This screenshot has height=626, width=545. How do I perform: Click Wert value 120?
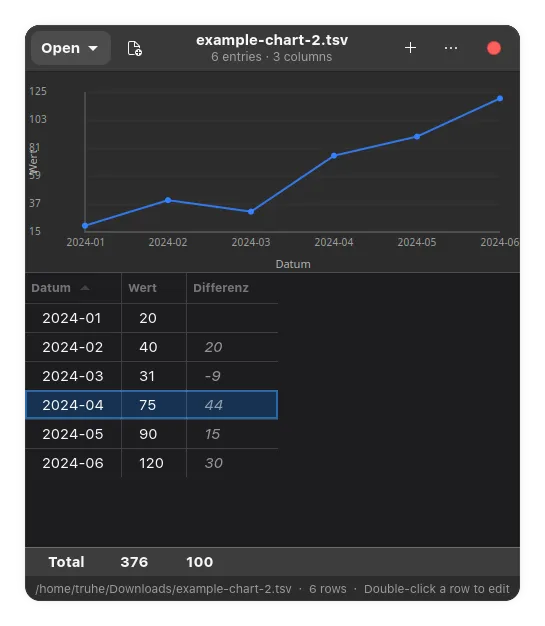pos(151,463)
